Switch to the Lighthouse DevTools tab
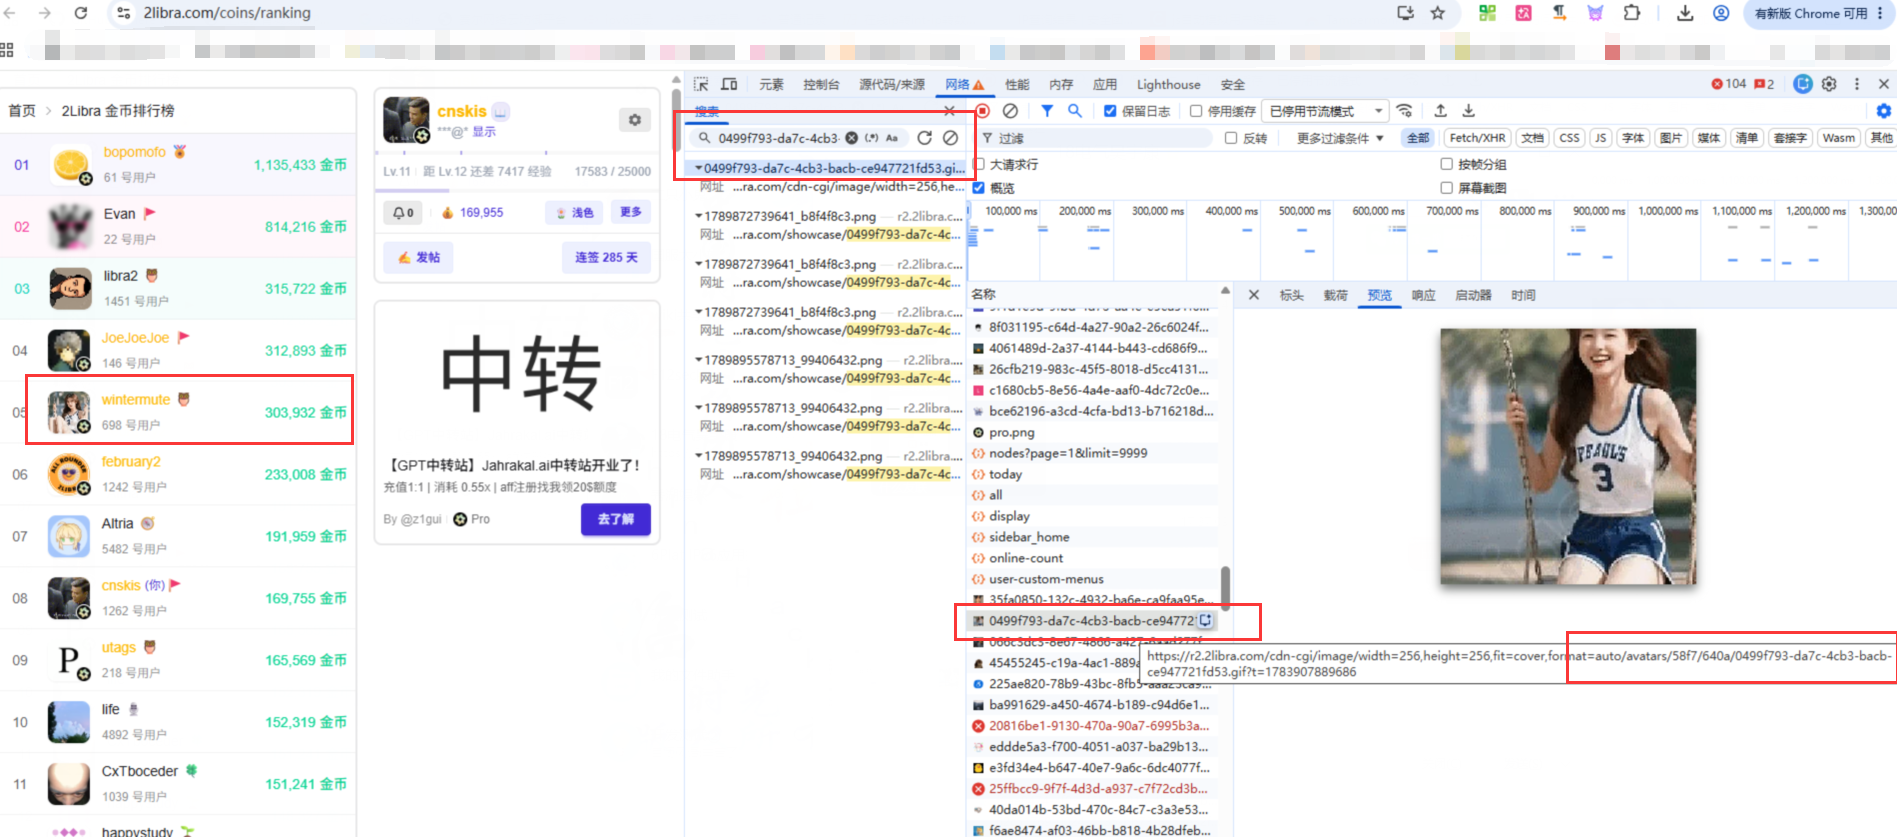 click(x=1168, y=84)
